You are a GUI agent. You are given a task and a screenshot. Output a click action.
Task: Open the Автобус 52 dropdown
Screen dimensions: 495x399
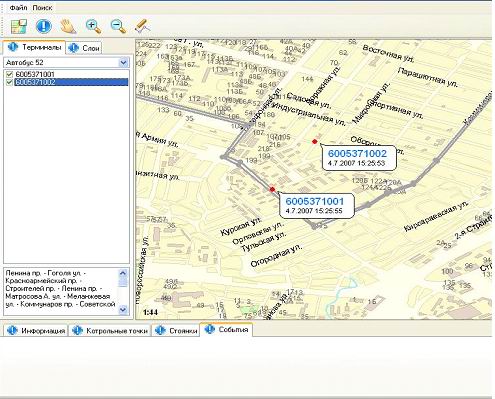click(123, 62)
